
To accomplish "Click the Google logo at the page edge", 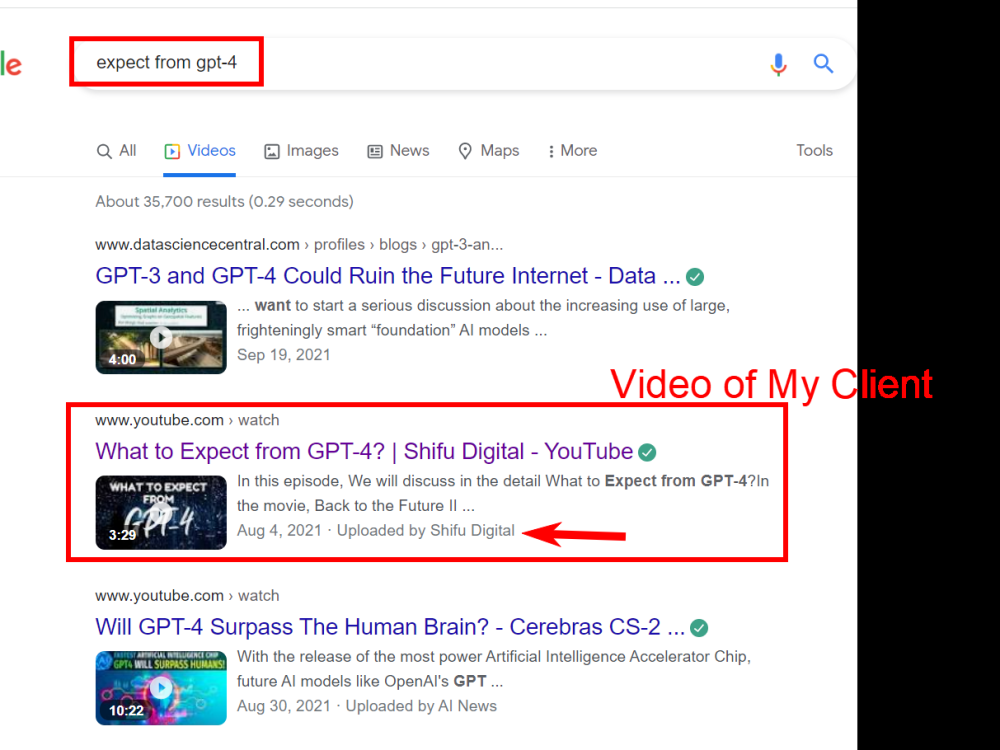I will pyautogui.click(x=11, y=64).
